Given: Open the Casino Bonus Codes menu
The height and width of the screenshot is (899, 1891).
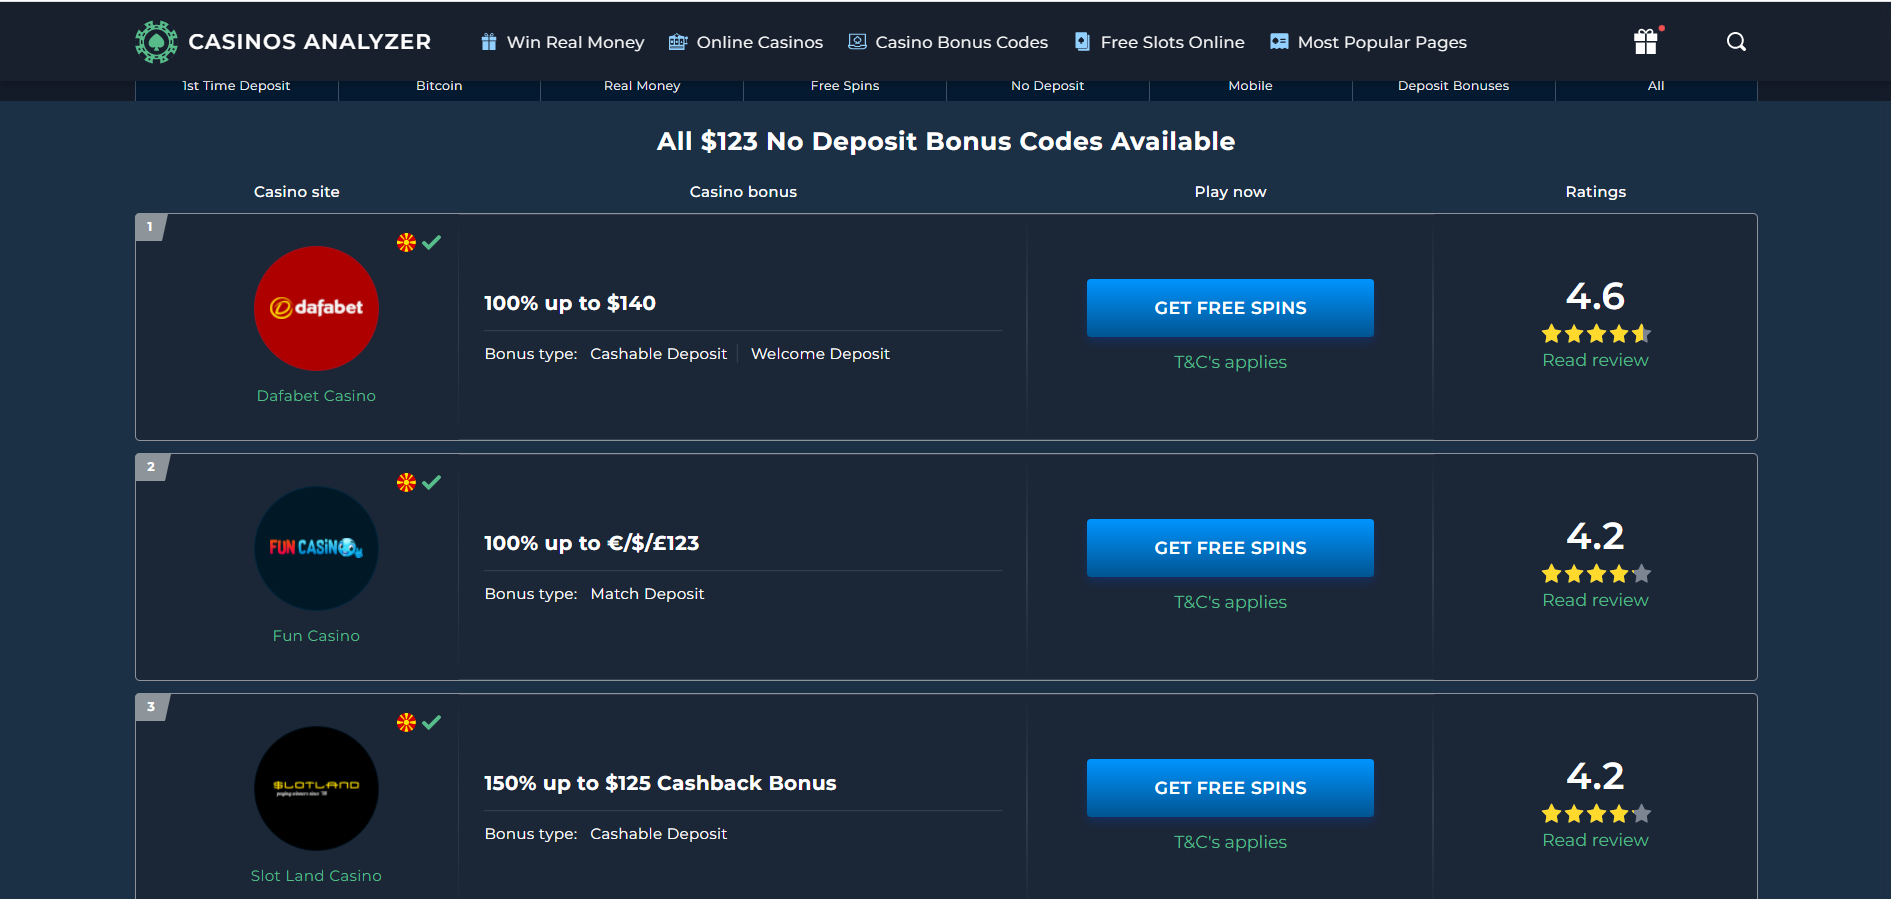Looking at the screenshot, I should pos(962,42).
